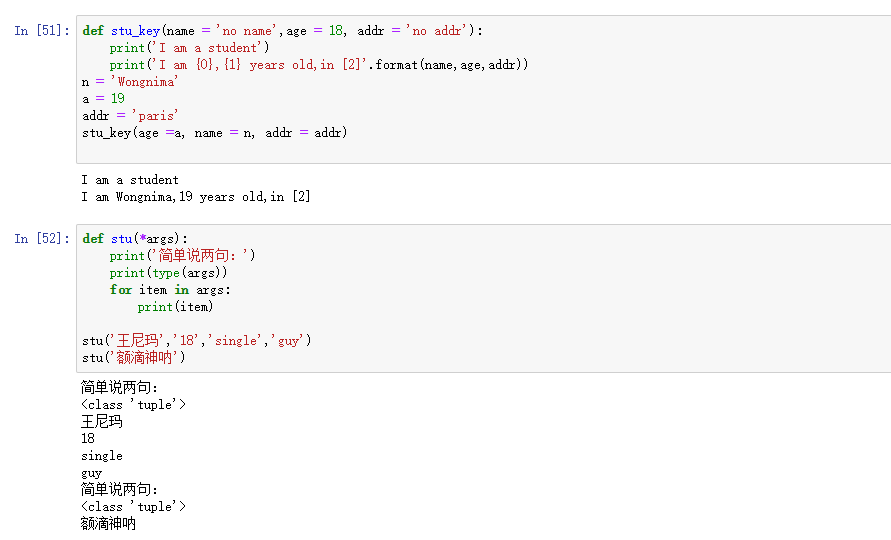Click the stu_key(age =a, ...) call line
The image size is (891, 540).
[x=214, y=133]
